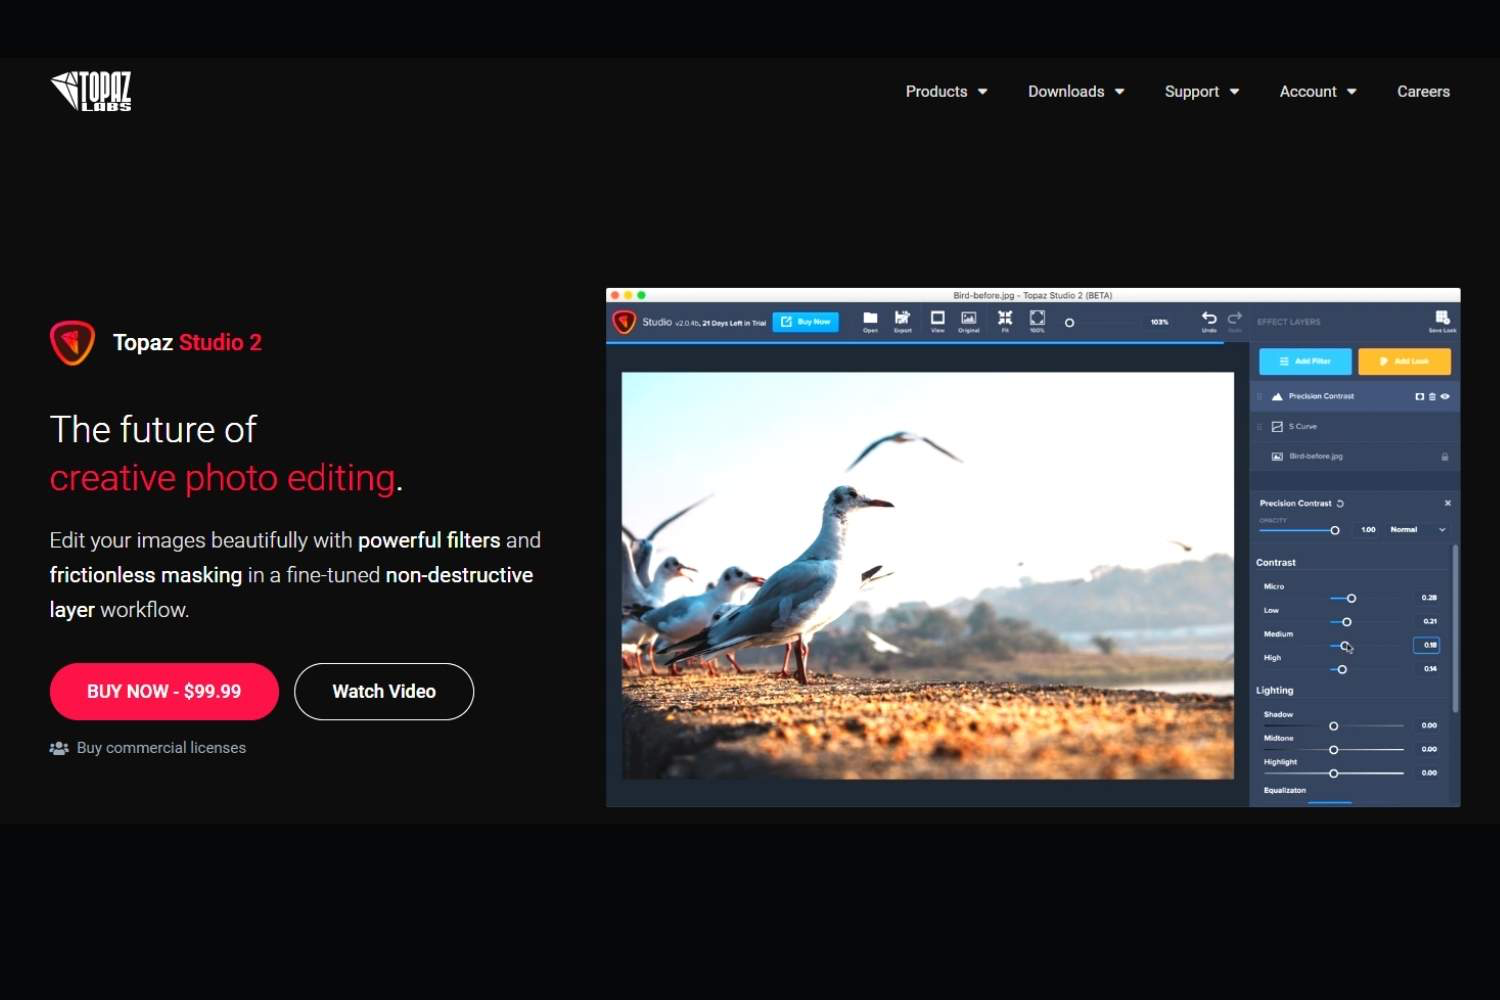The height and width of the screenshot is (1000, 1500).
Task: Click the Topaz Studio 2 shield logo
Action: pyautogui.click(x=72, y=342)
